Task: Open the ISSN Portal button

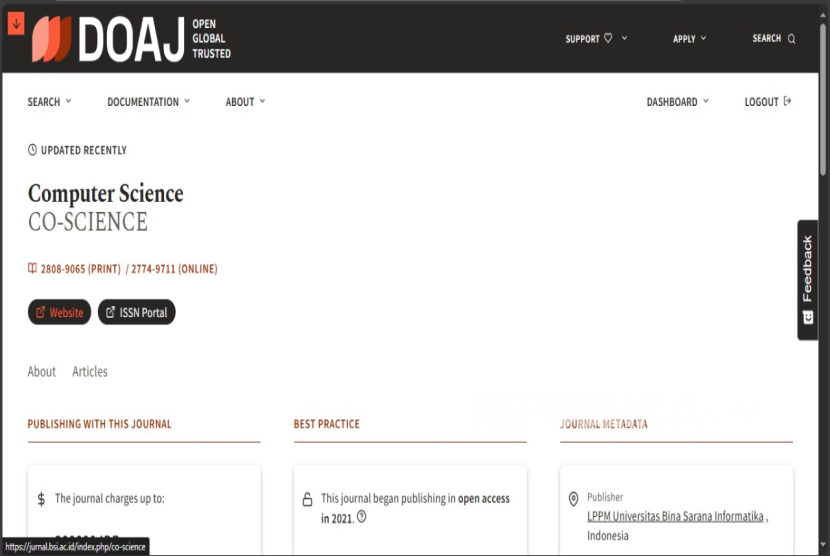Action: (137, 312)
